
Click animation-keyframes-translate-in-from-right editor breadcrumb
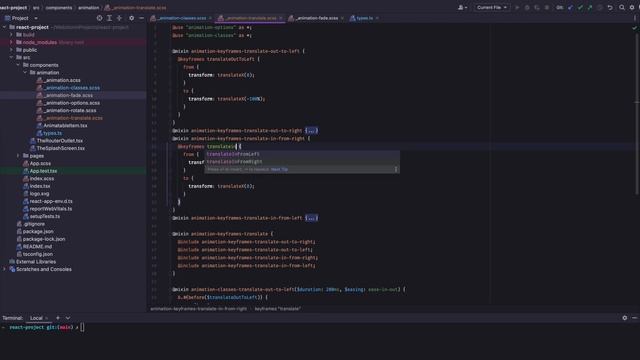coord(198,309)
